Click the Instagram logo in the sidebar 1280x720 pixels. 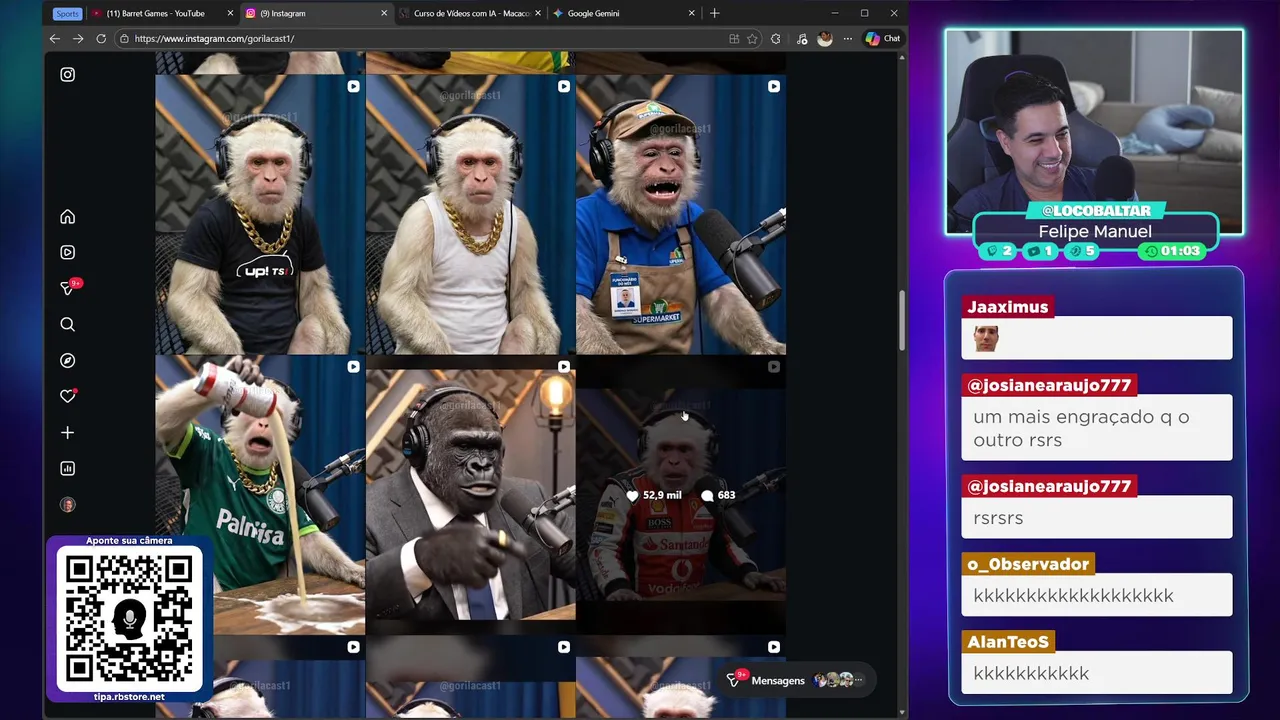67,74
